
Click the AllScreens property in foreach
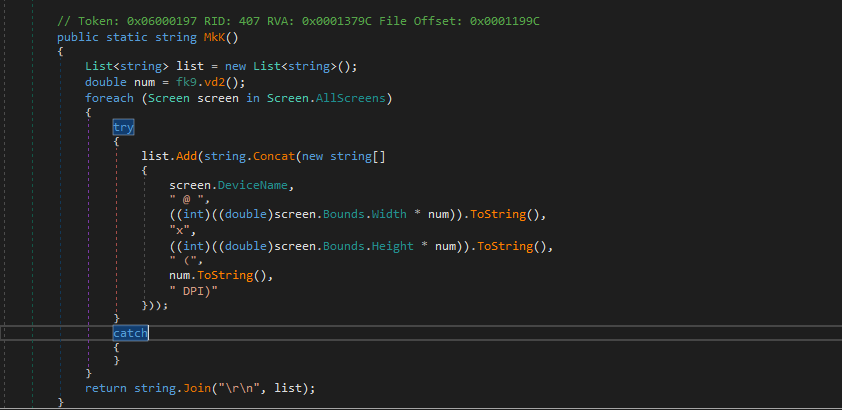[356, 98]
